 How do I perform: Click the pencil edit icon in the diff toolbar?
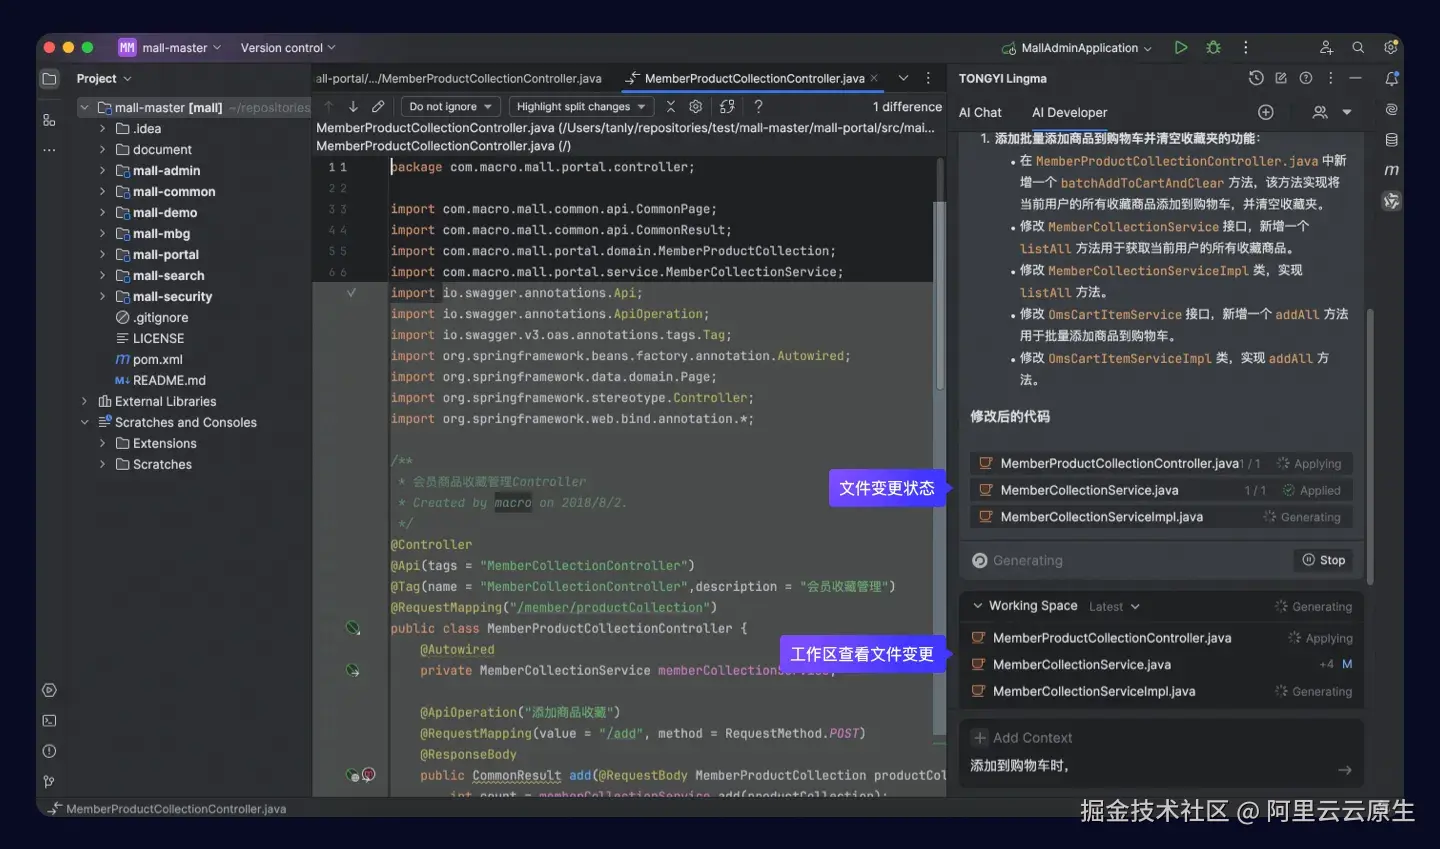pos(378,106)
